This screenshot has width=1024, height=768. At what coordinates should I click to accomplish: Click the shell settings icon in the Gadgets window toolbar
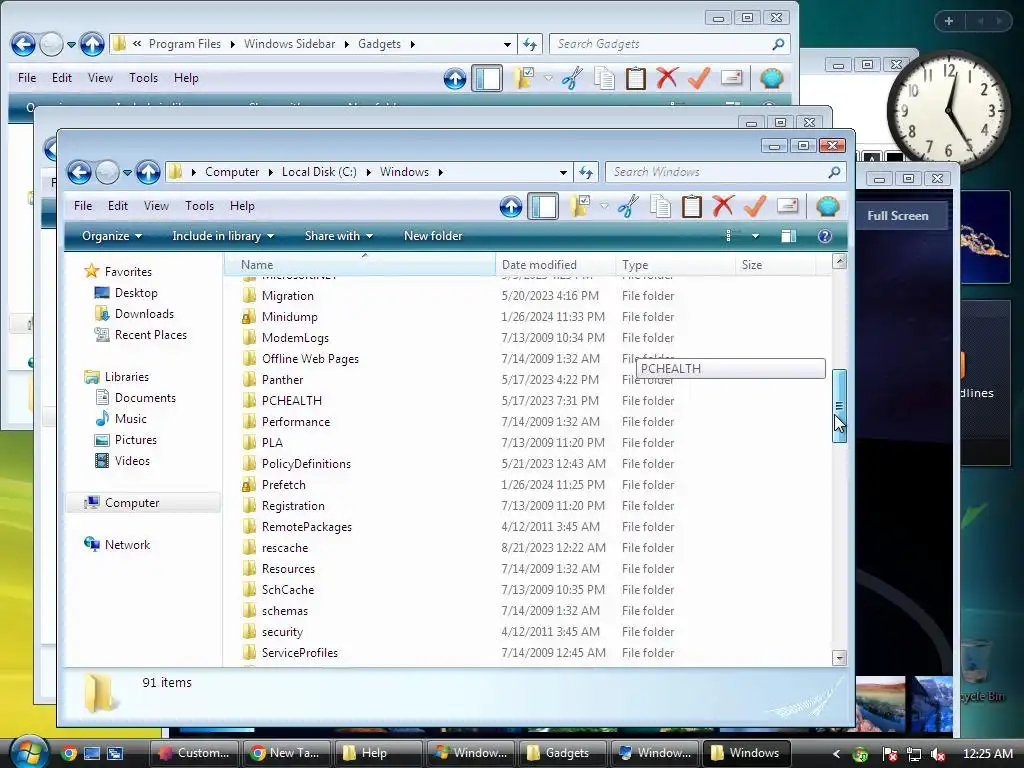(771, 78)
